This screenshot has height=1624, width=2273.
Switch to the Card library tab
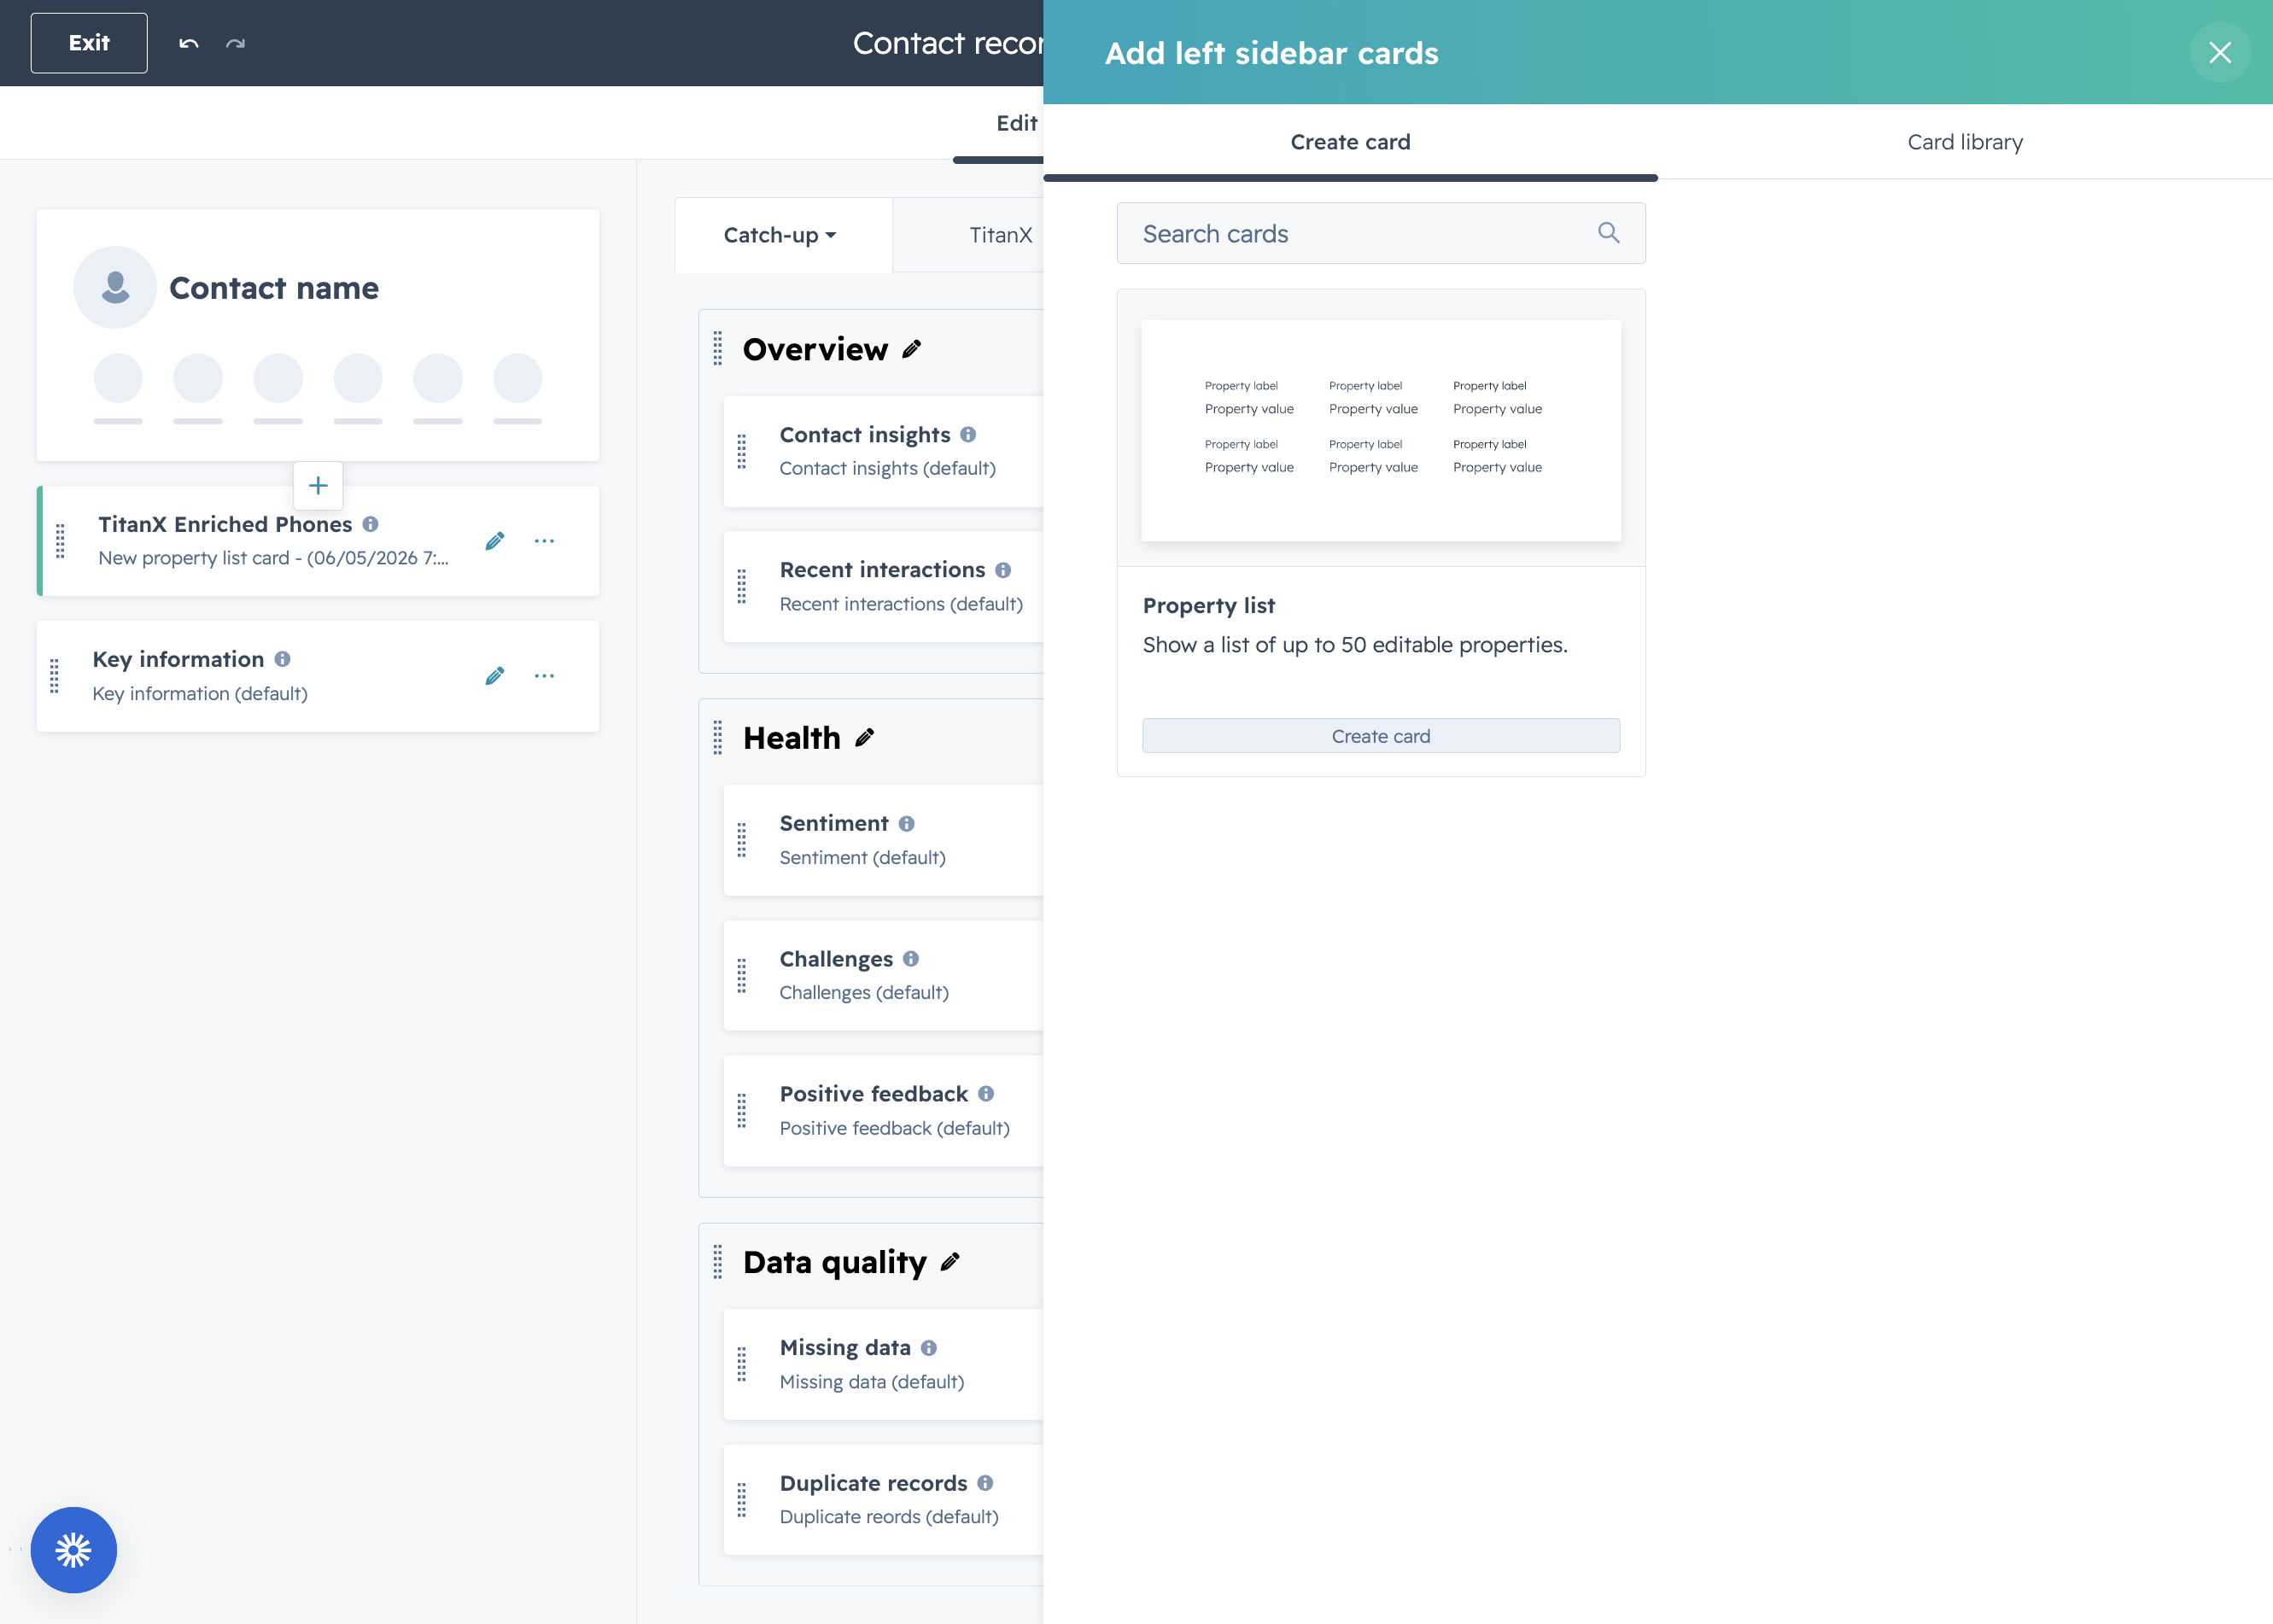click(x=1965, y=142)
